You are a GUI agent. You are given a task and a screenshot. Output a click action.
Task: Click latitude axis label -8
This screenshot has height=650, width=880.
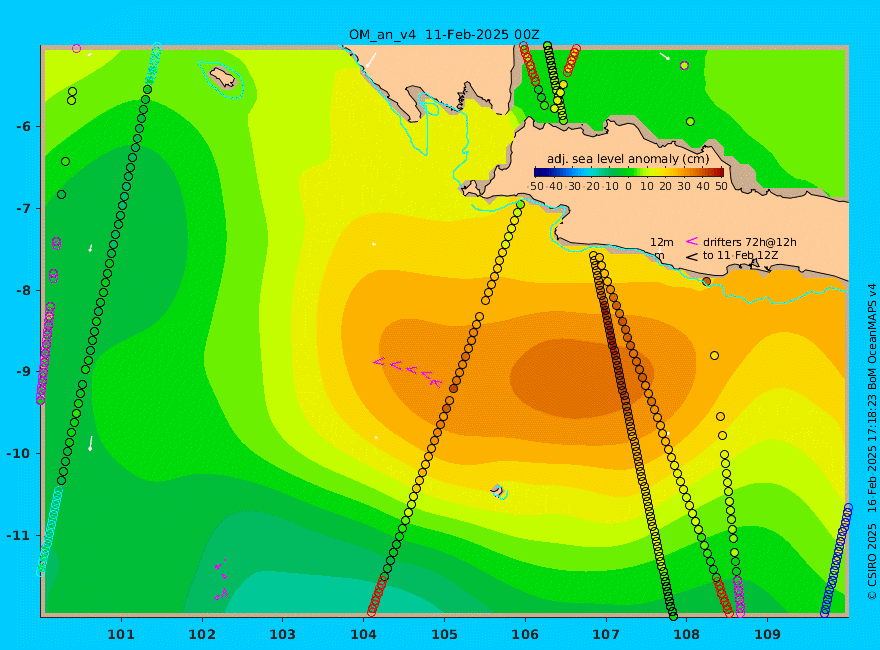click(24, 290)
